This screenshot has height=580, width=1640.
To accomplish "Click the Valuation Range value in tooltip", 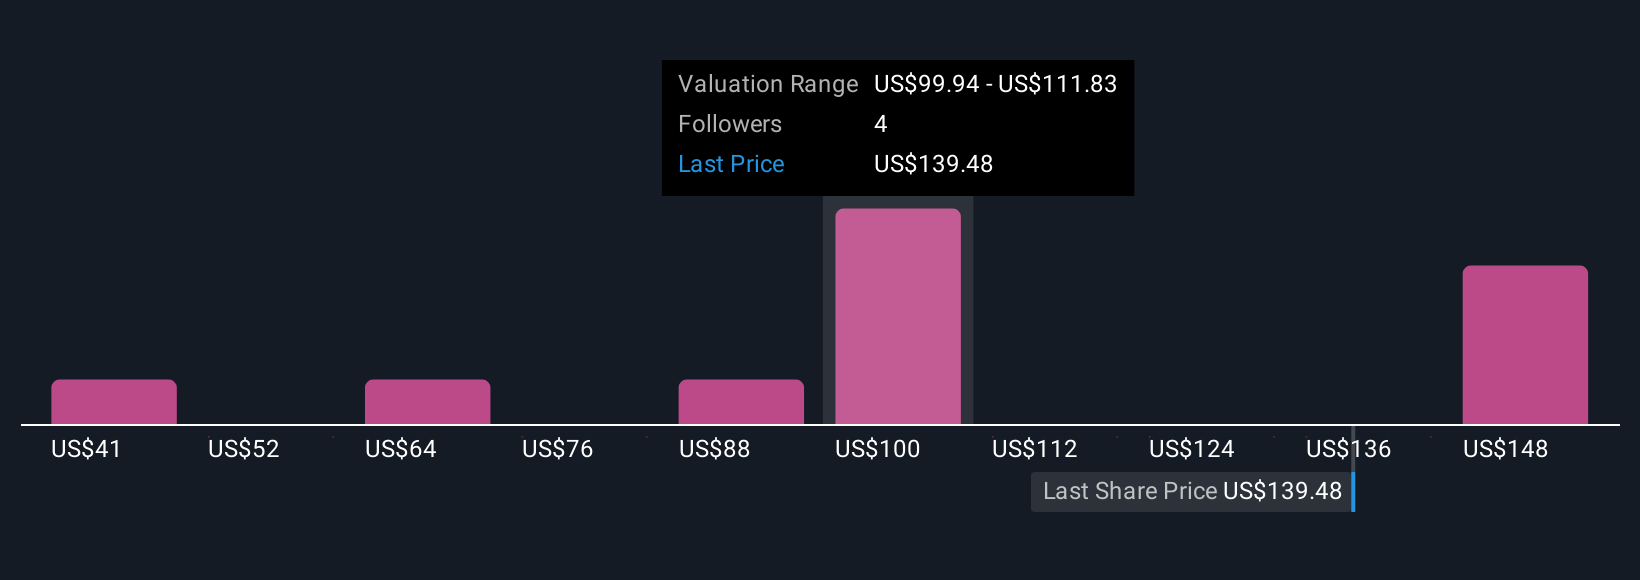I will [996, 84].
